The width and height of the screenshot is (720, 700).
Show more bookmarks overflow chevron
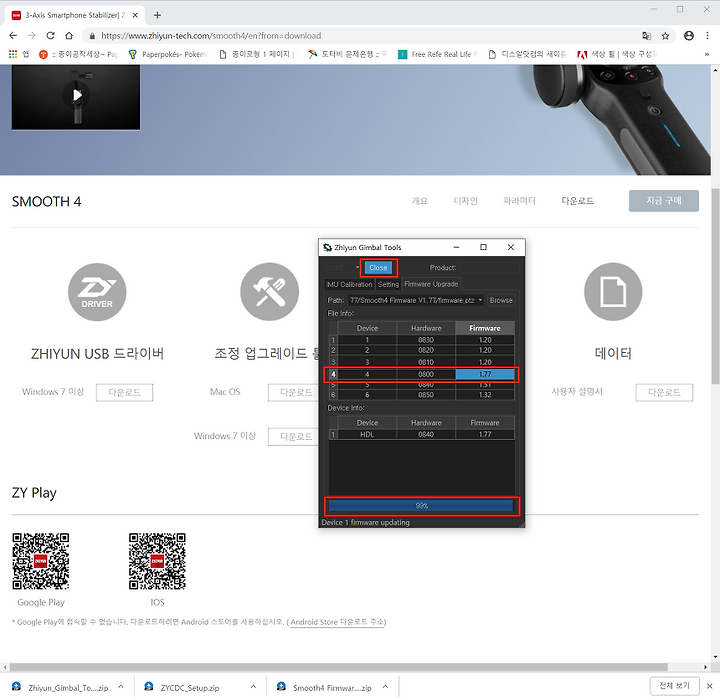click(x=706, y=54)
